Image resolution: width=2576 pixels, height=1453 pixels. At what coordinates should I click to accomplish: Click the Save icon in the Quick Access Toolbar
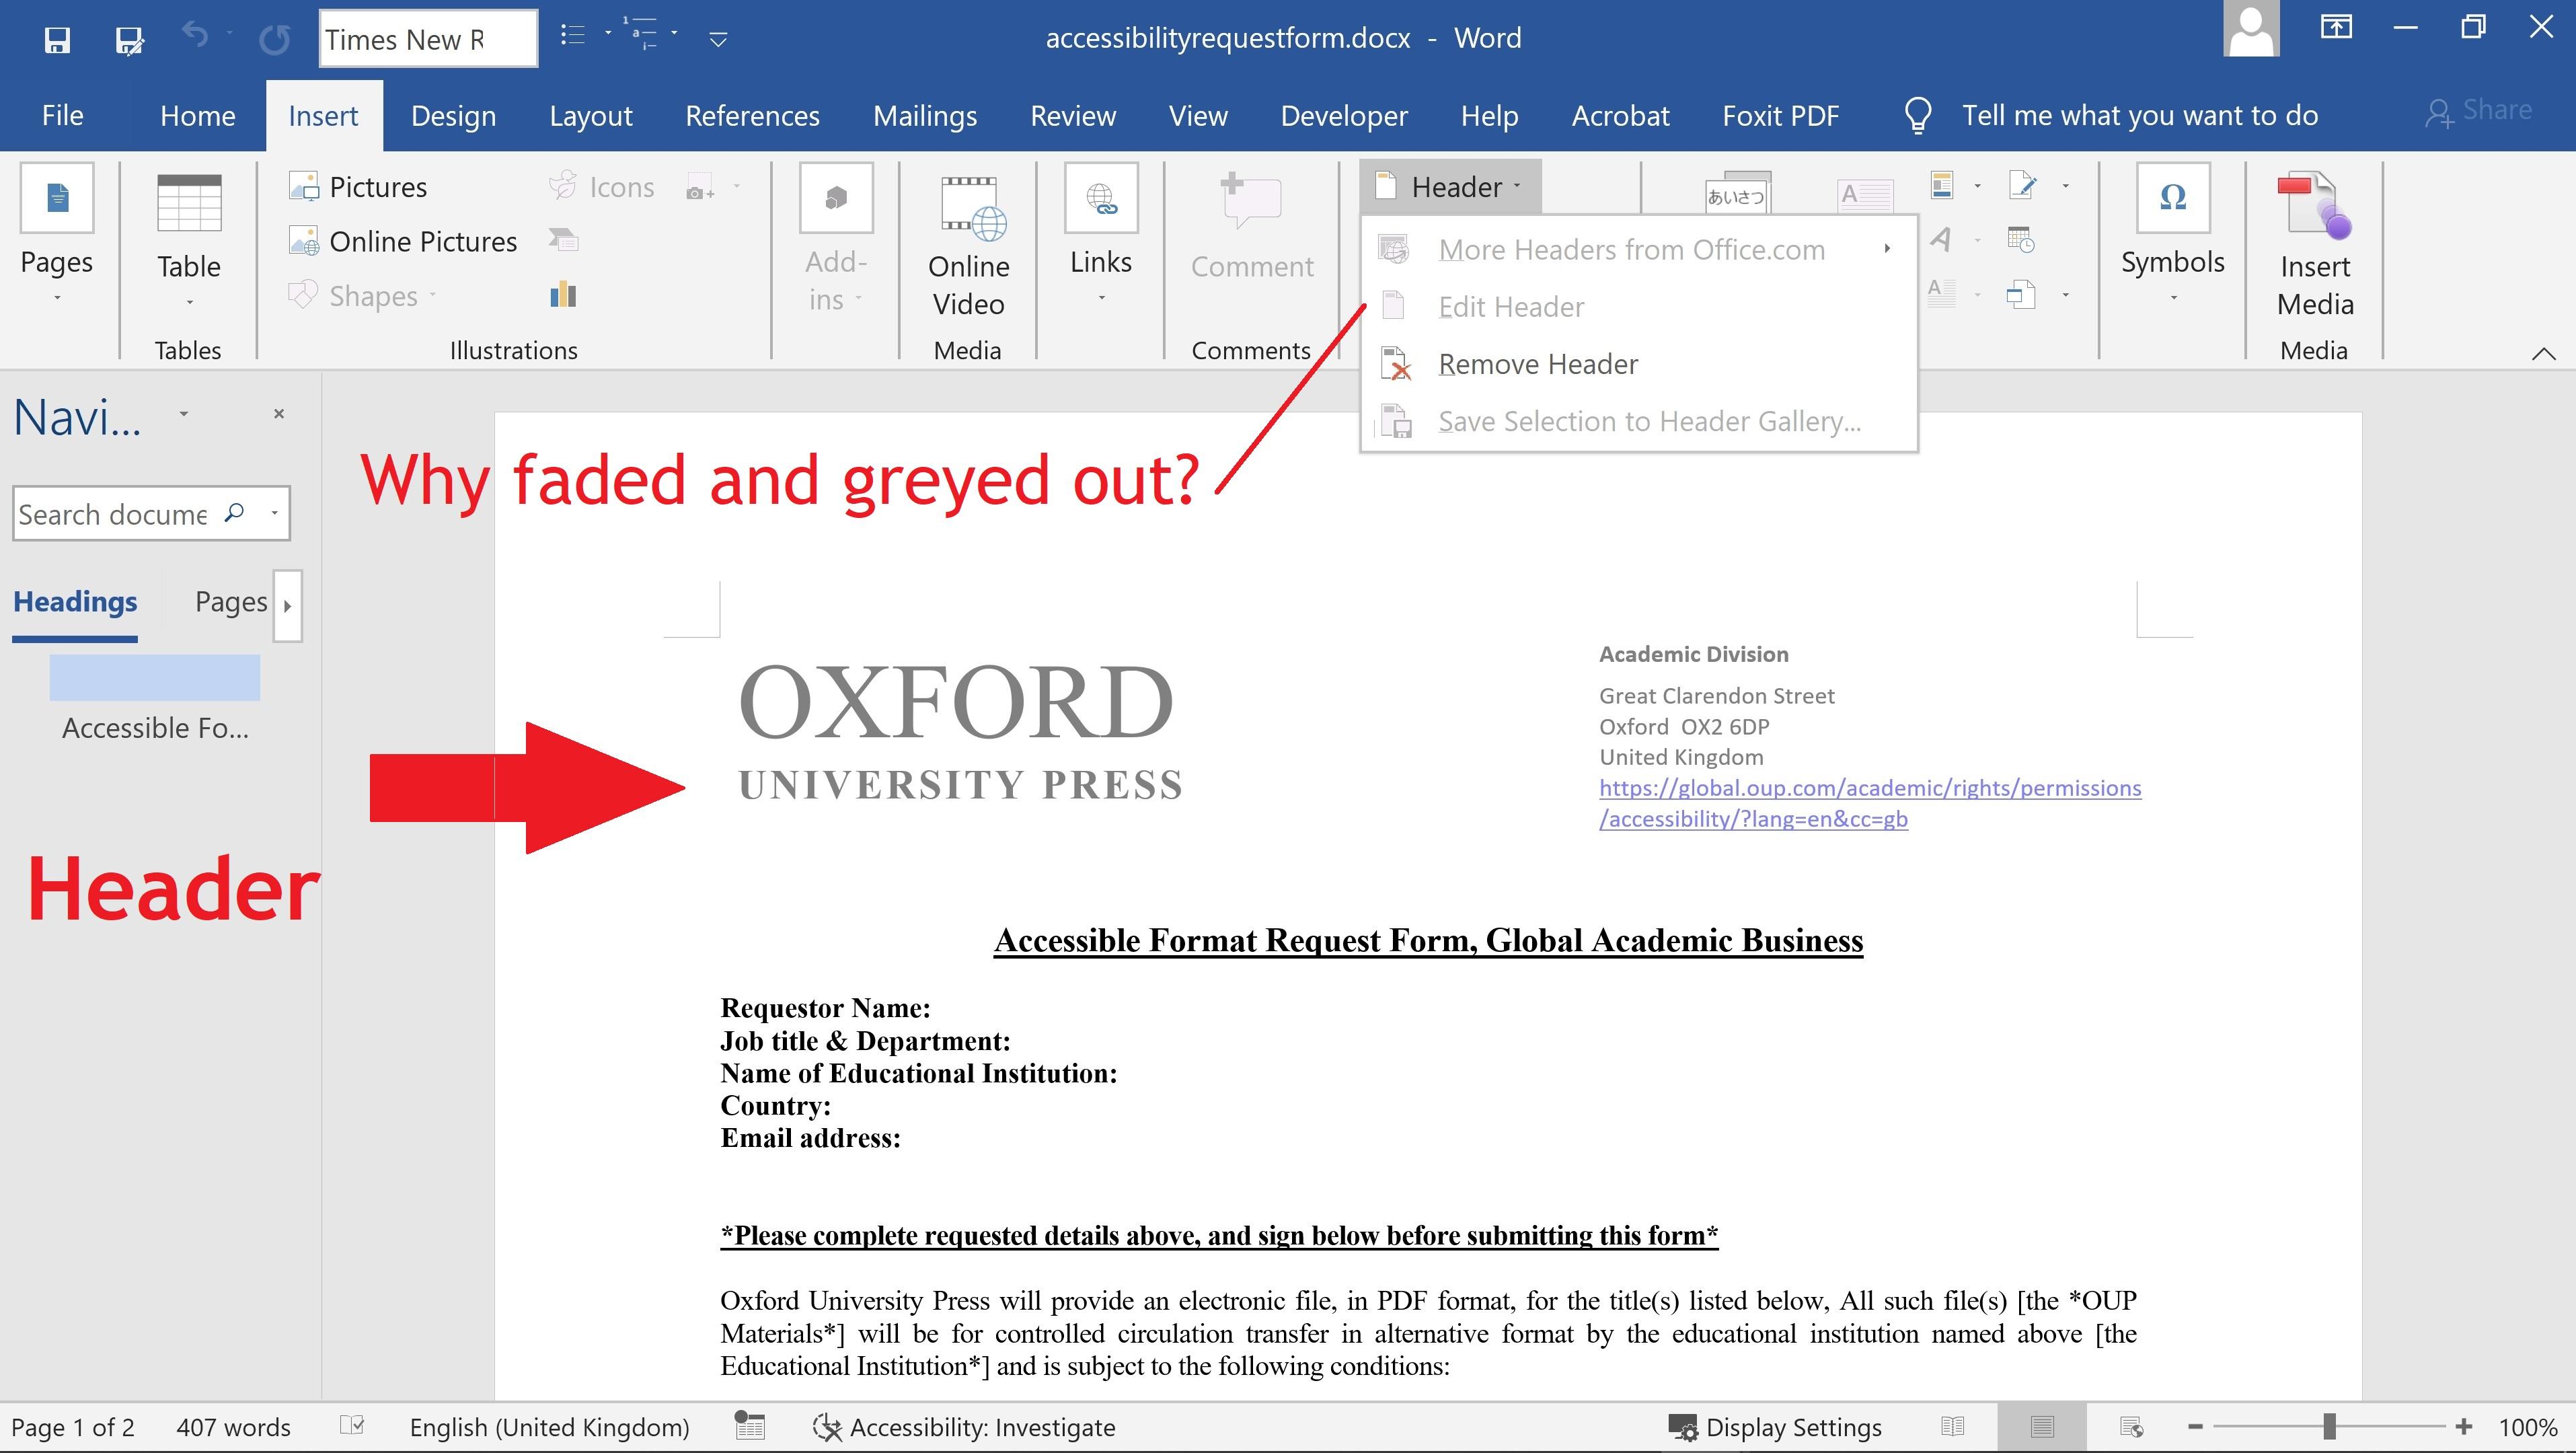coord(57,40)
